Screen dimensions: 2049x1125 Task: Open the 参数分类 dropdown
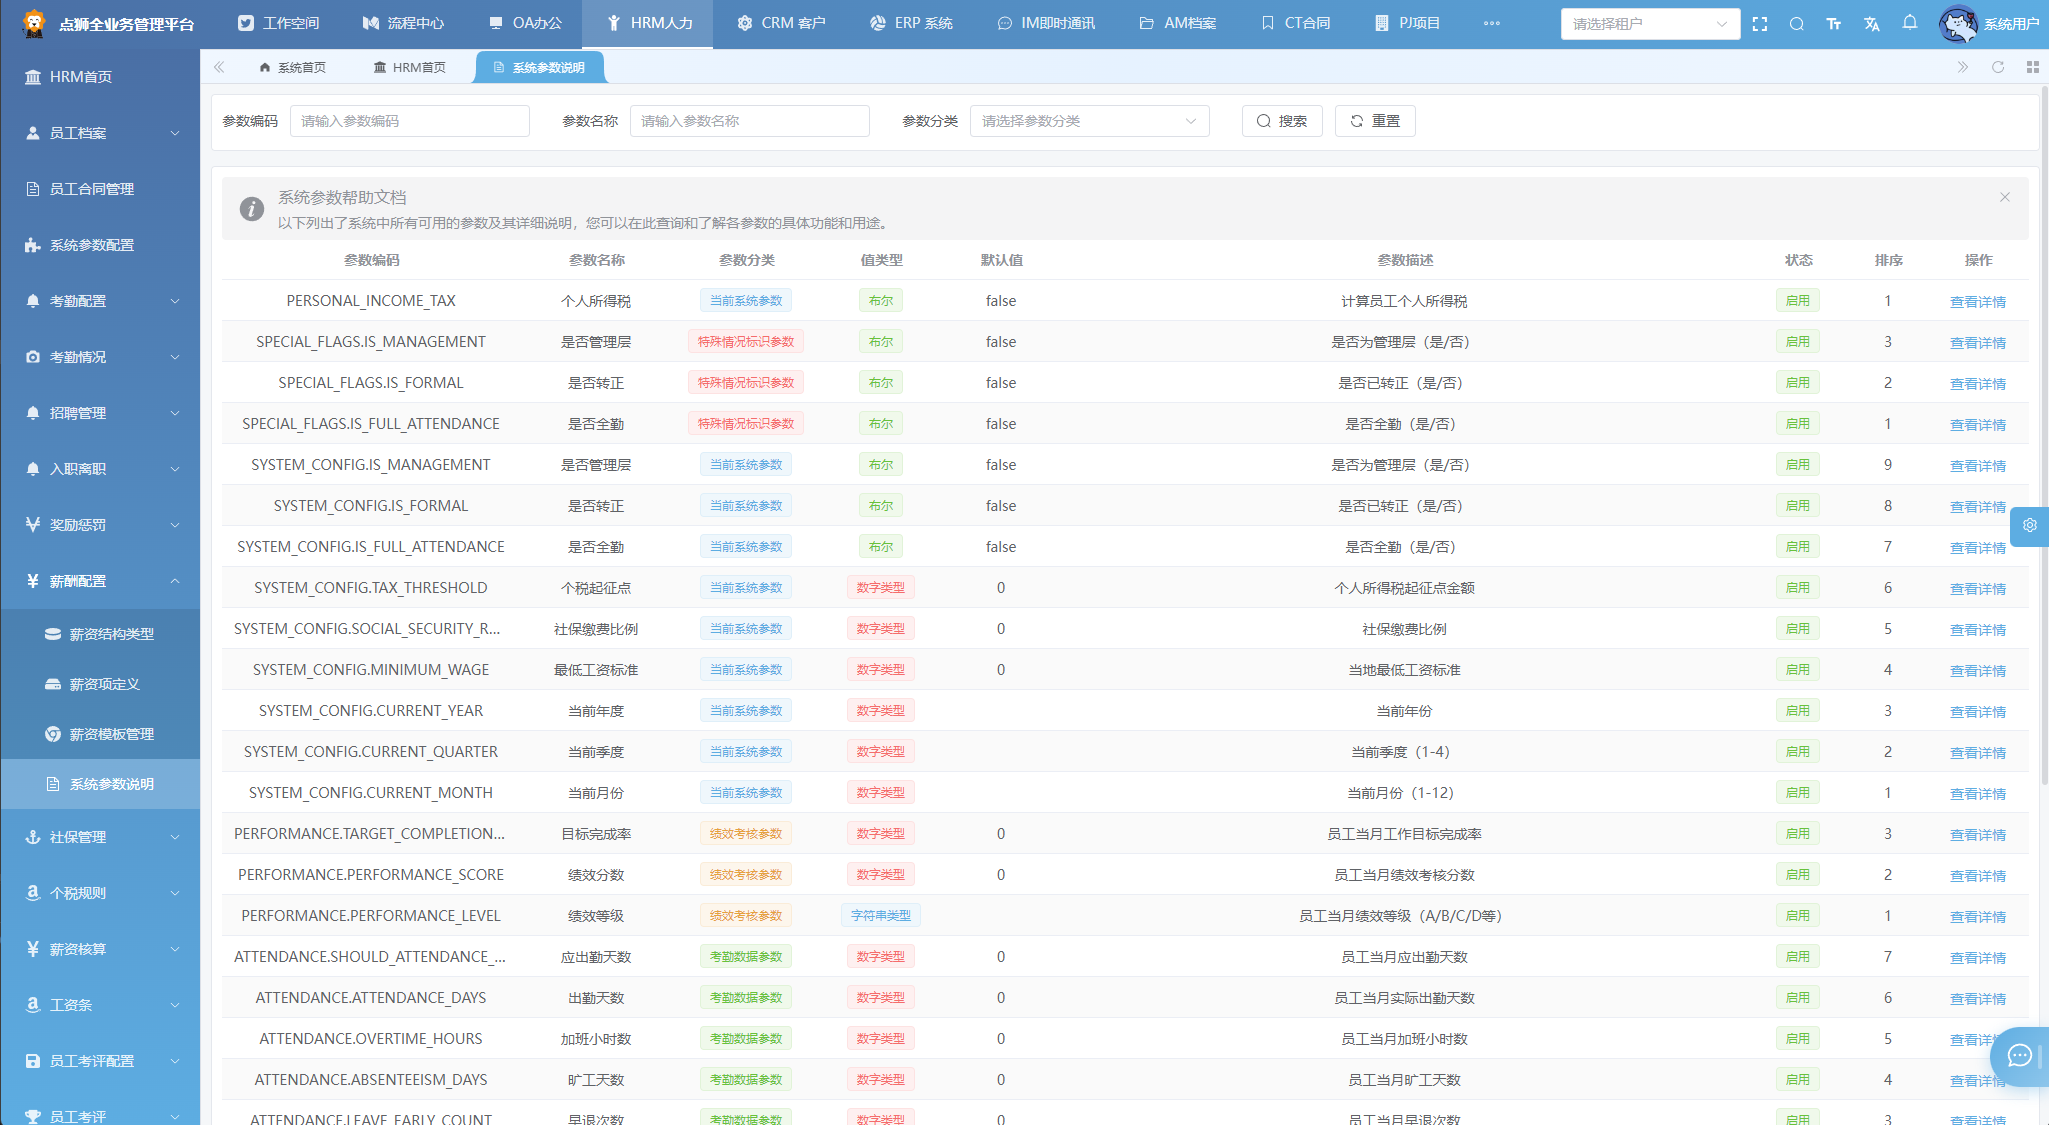point(1089,121)
